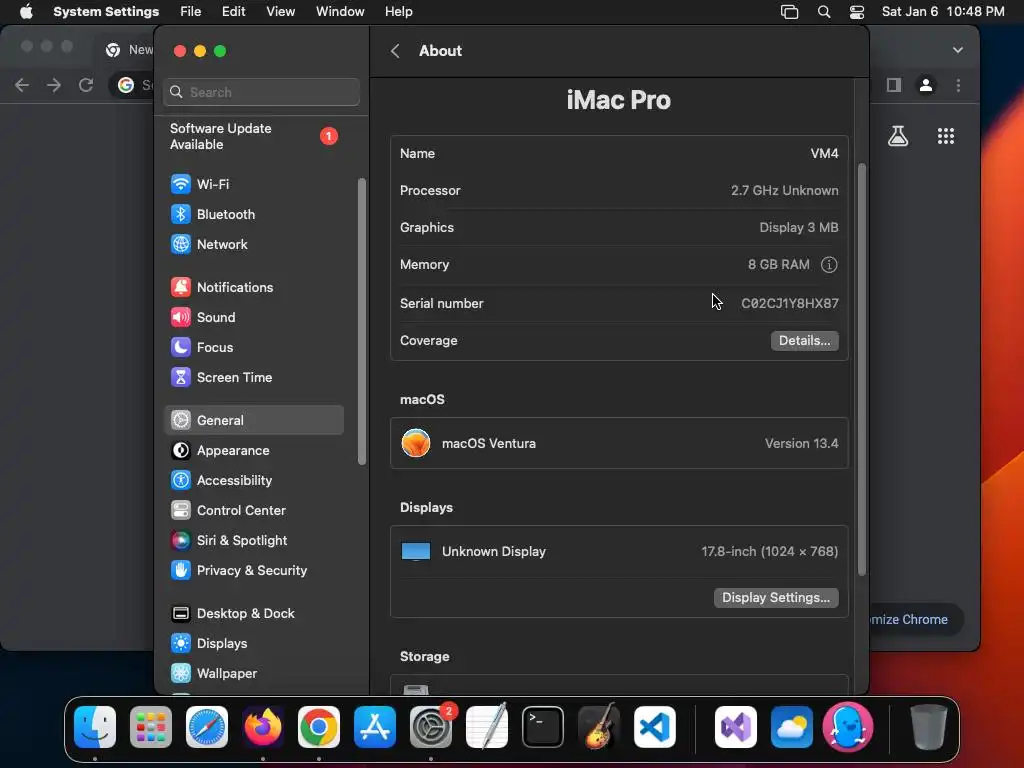
Task: Click Chrome's tab search chevron
Action: [x=957, y=50]
